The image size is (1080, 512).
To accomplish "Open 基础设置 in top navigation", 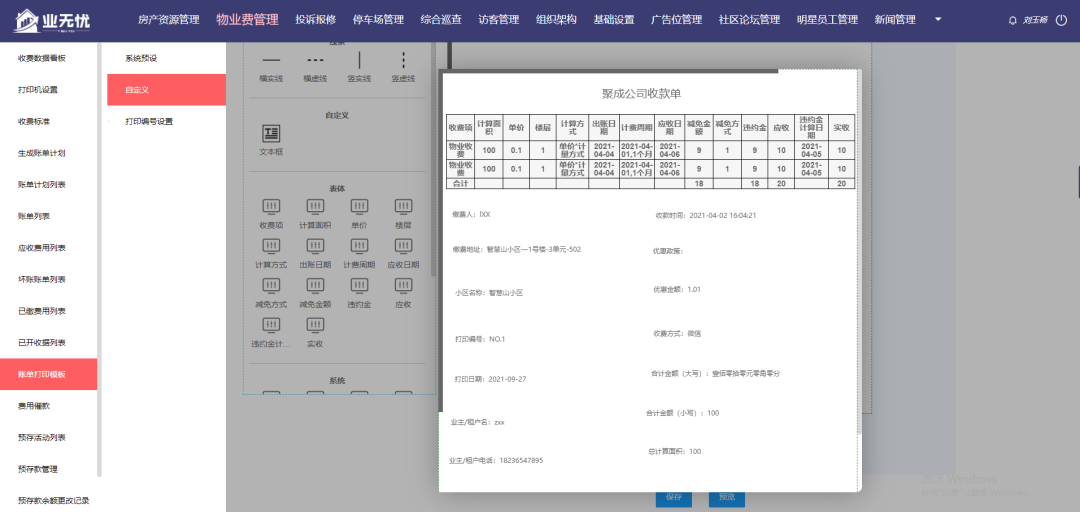I will pyautogui.click(x=614, y=20).
